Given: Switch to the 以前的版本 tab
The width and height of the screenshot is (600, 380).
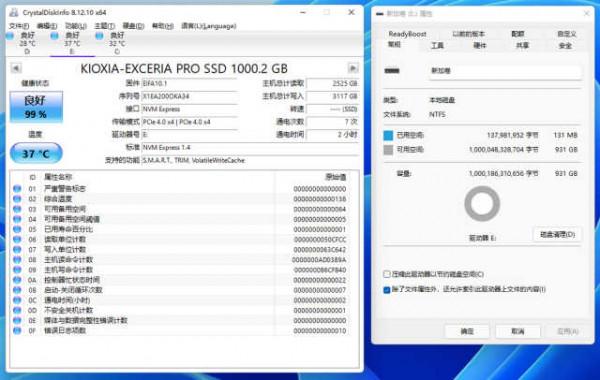Looking at the screenshot, I should 468,34.
